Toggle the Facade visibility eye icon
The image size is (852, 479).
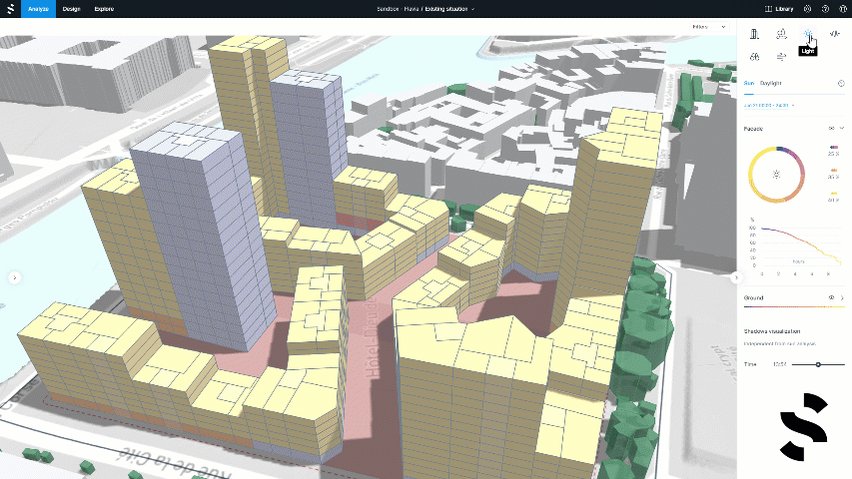(831, 128)
